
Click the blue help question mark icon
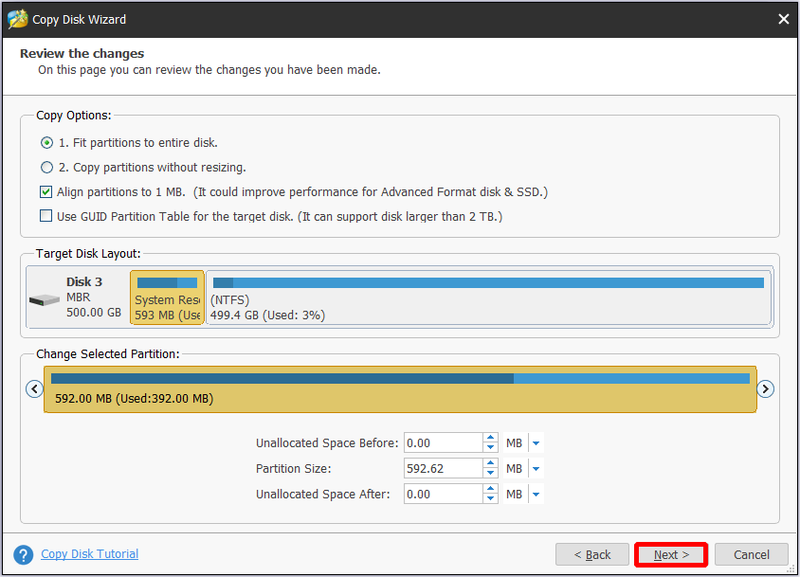(23, 555)
